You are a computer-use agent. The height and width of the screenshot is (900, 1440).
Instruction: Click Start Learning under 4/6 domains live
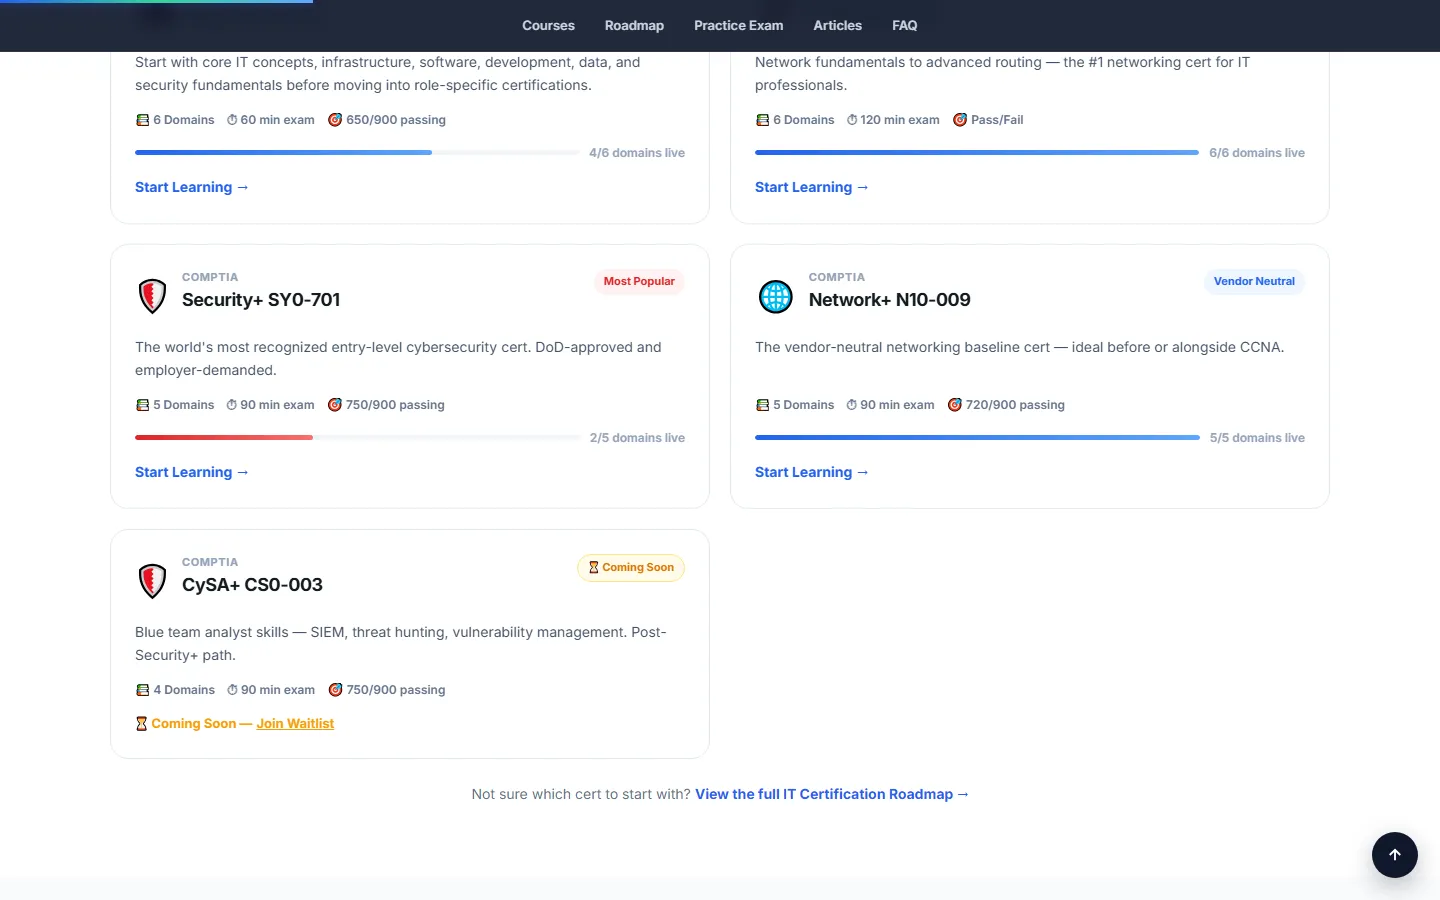pos(192,187)
